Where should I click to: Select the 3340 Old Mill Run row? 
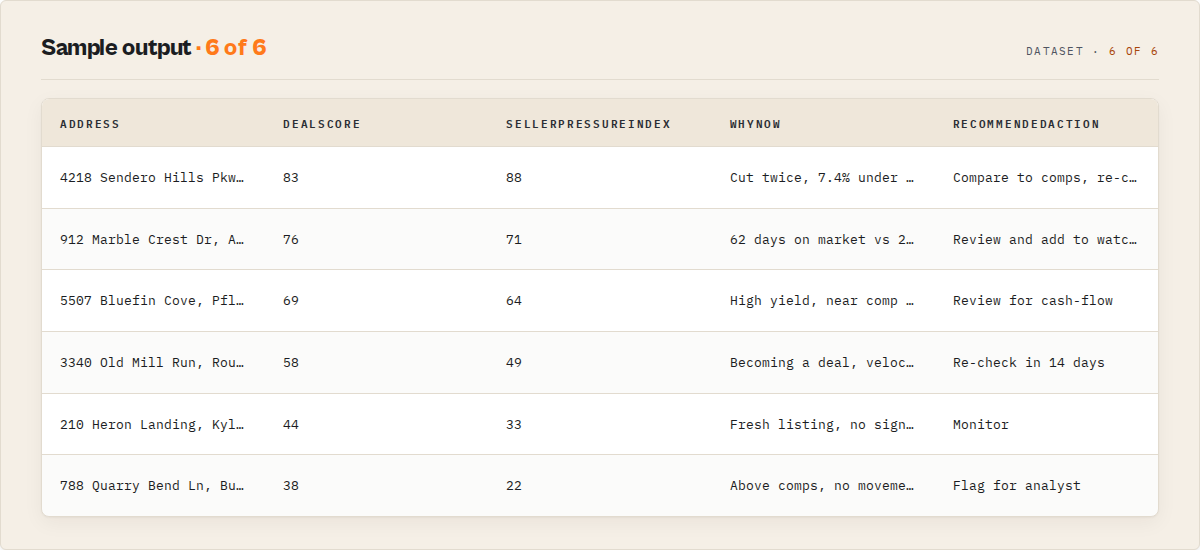pyautogui.click(x=600, y=363)
